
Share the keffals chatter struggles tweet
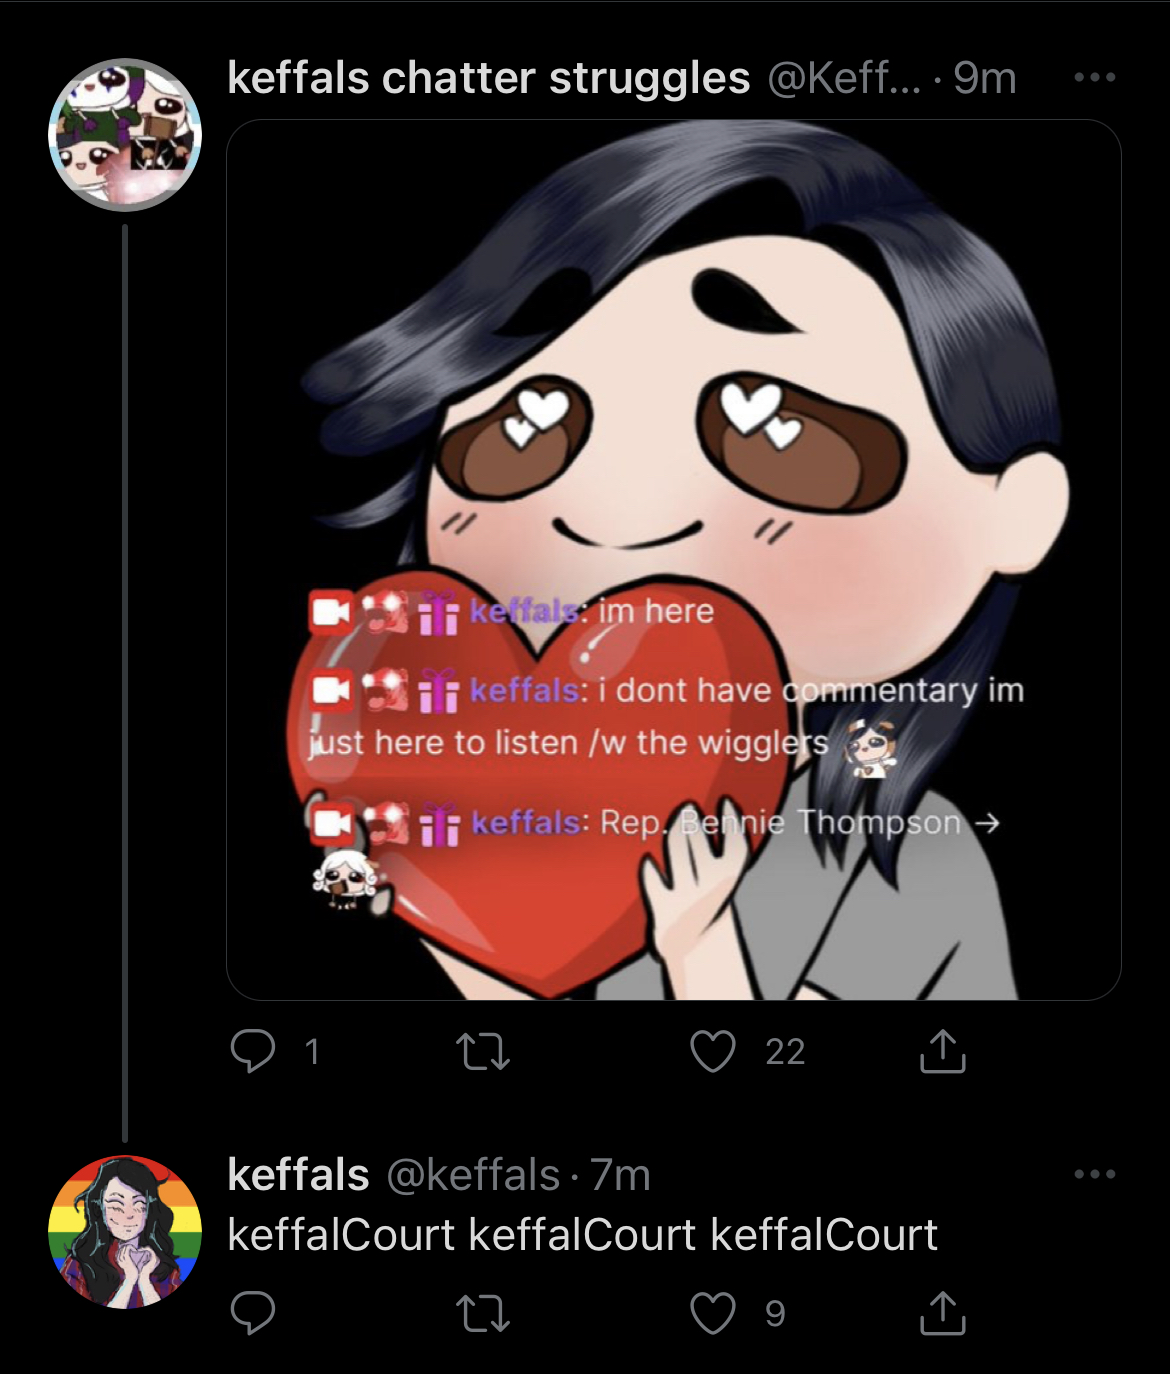[942, 1050]
